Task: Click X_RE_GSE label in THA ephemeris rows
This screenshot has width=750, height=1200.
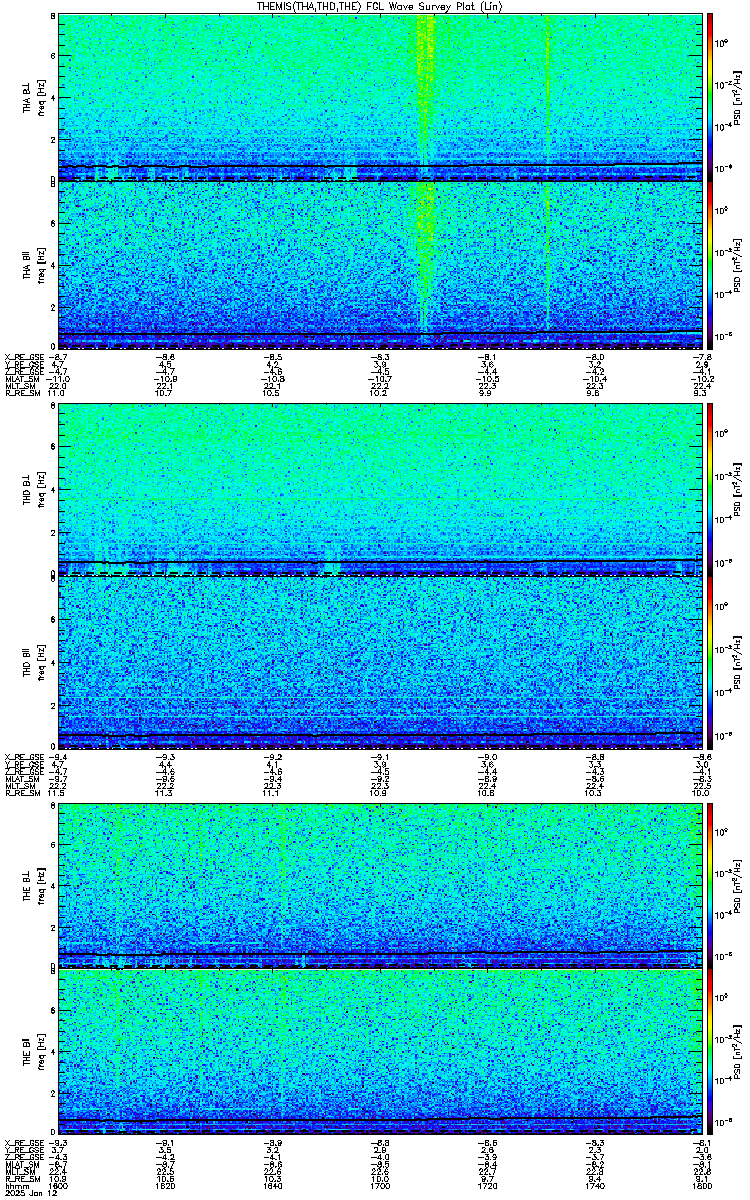Action: click(x=23, y=355)
